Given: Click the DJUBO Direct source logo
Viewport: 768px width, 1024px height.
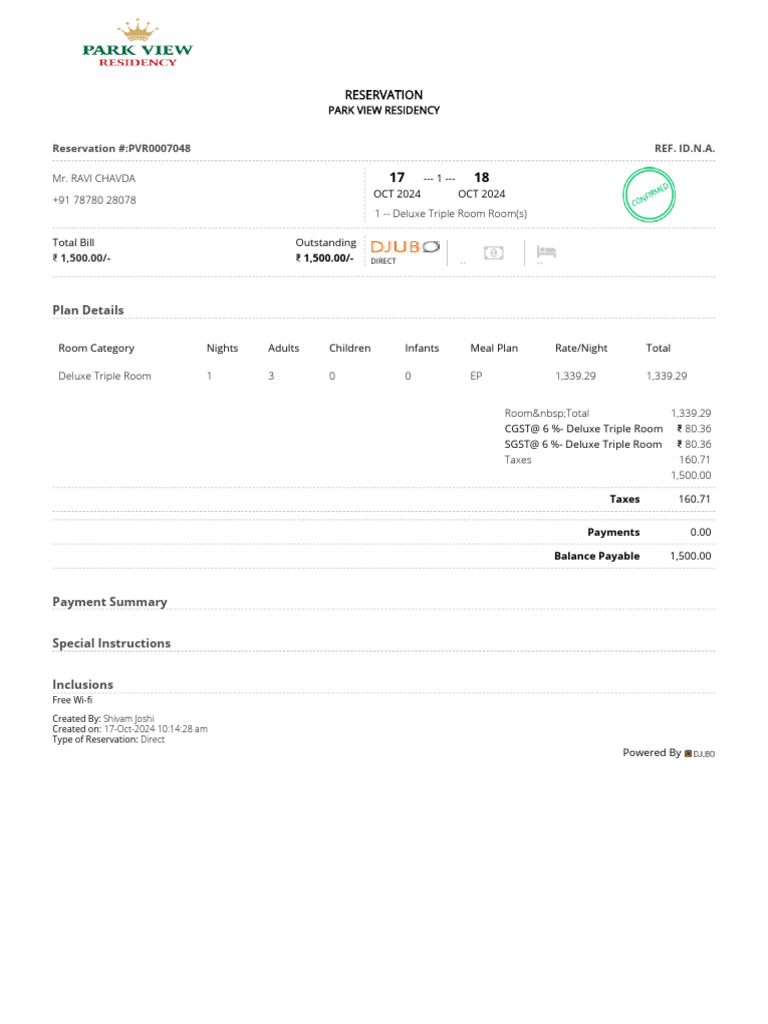Looking at the screenshot, I should click(x=405, y=251).
